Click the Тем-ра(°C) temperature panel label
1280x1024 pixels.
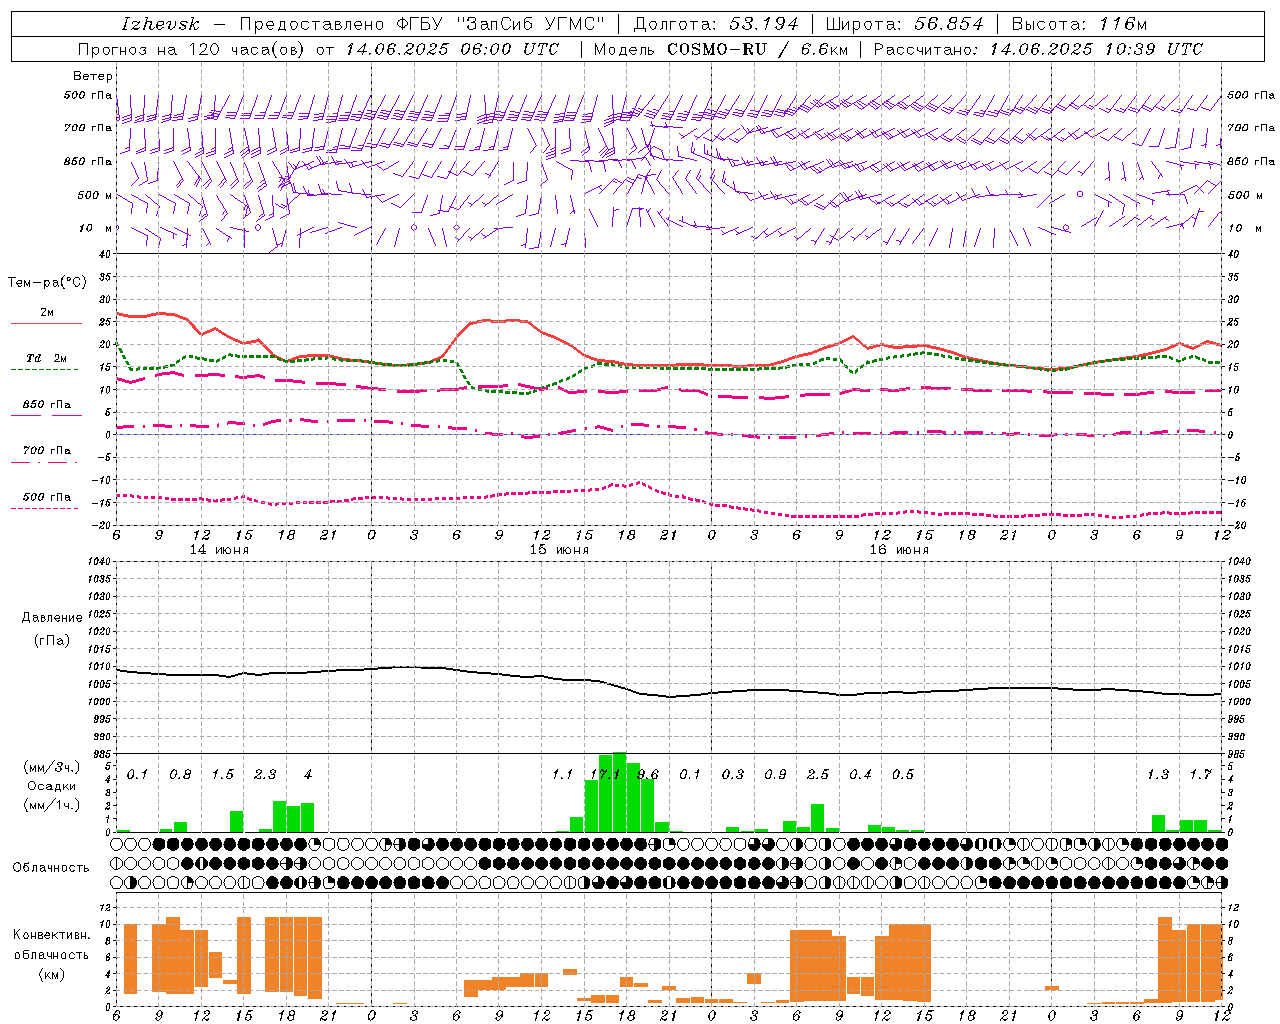click(x=47, y=283)
